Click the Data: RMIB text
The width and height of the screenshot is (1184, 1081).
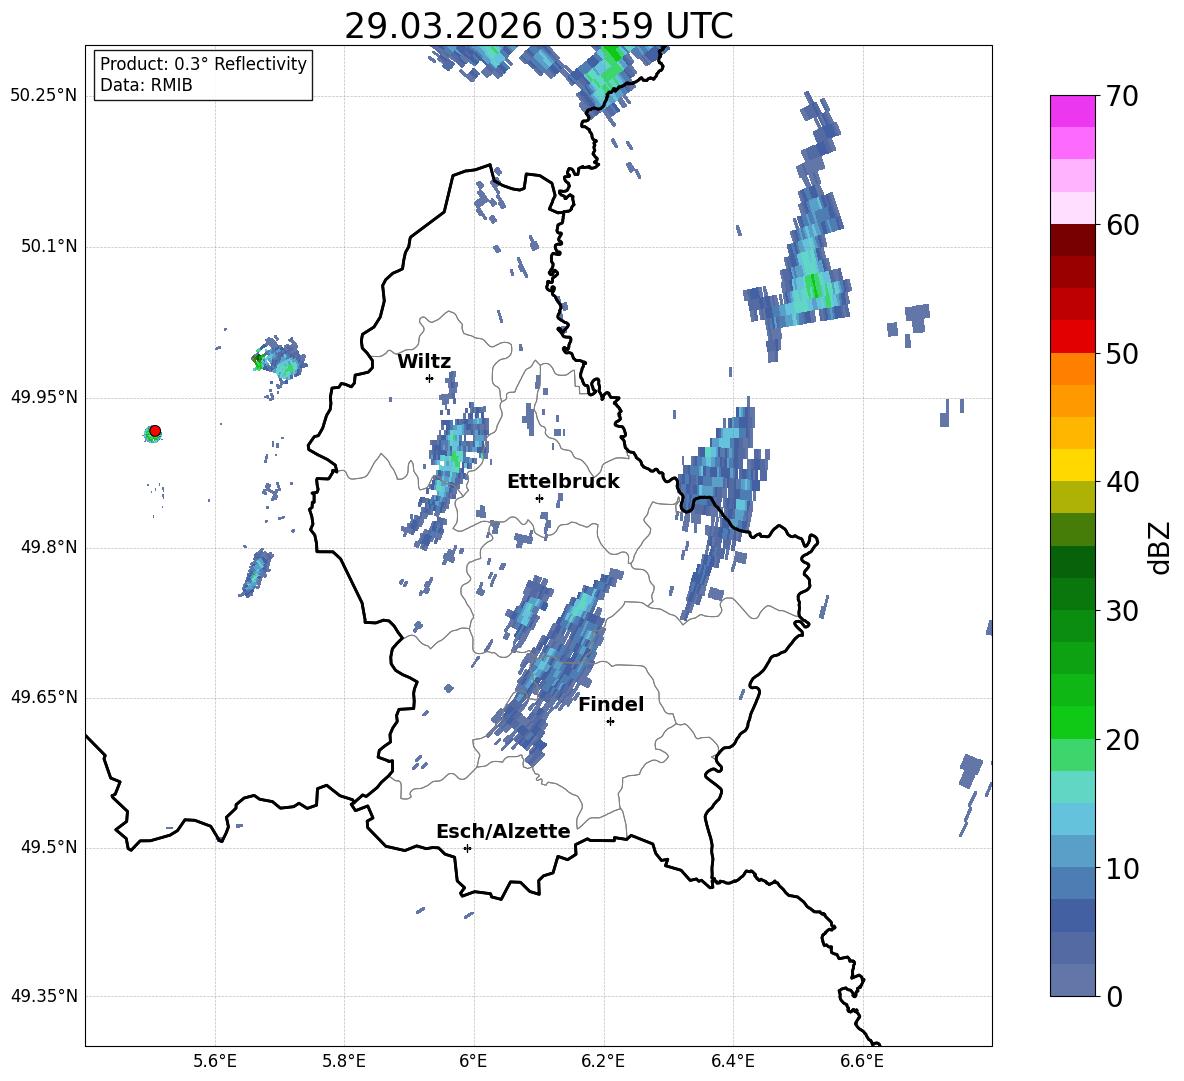[x=146, y=85]
